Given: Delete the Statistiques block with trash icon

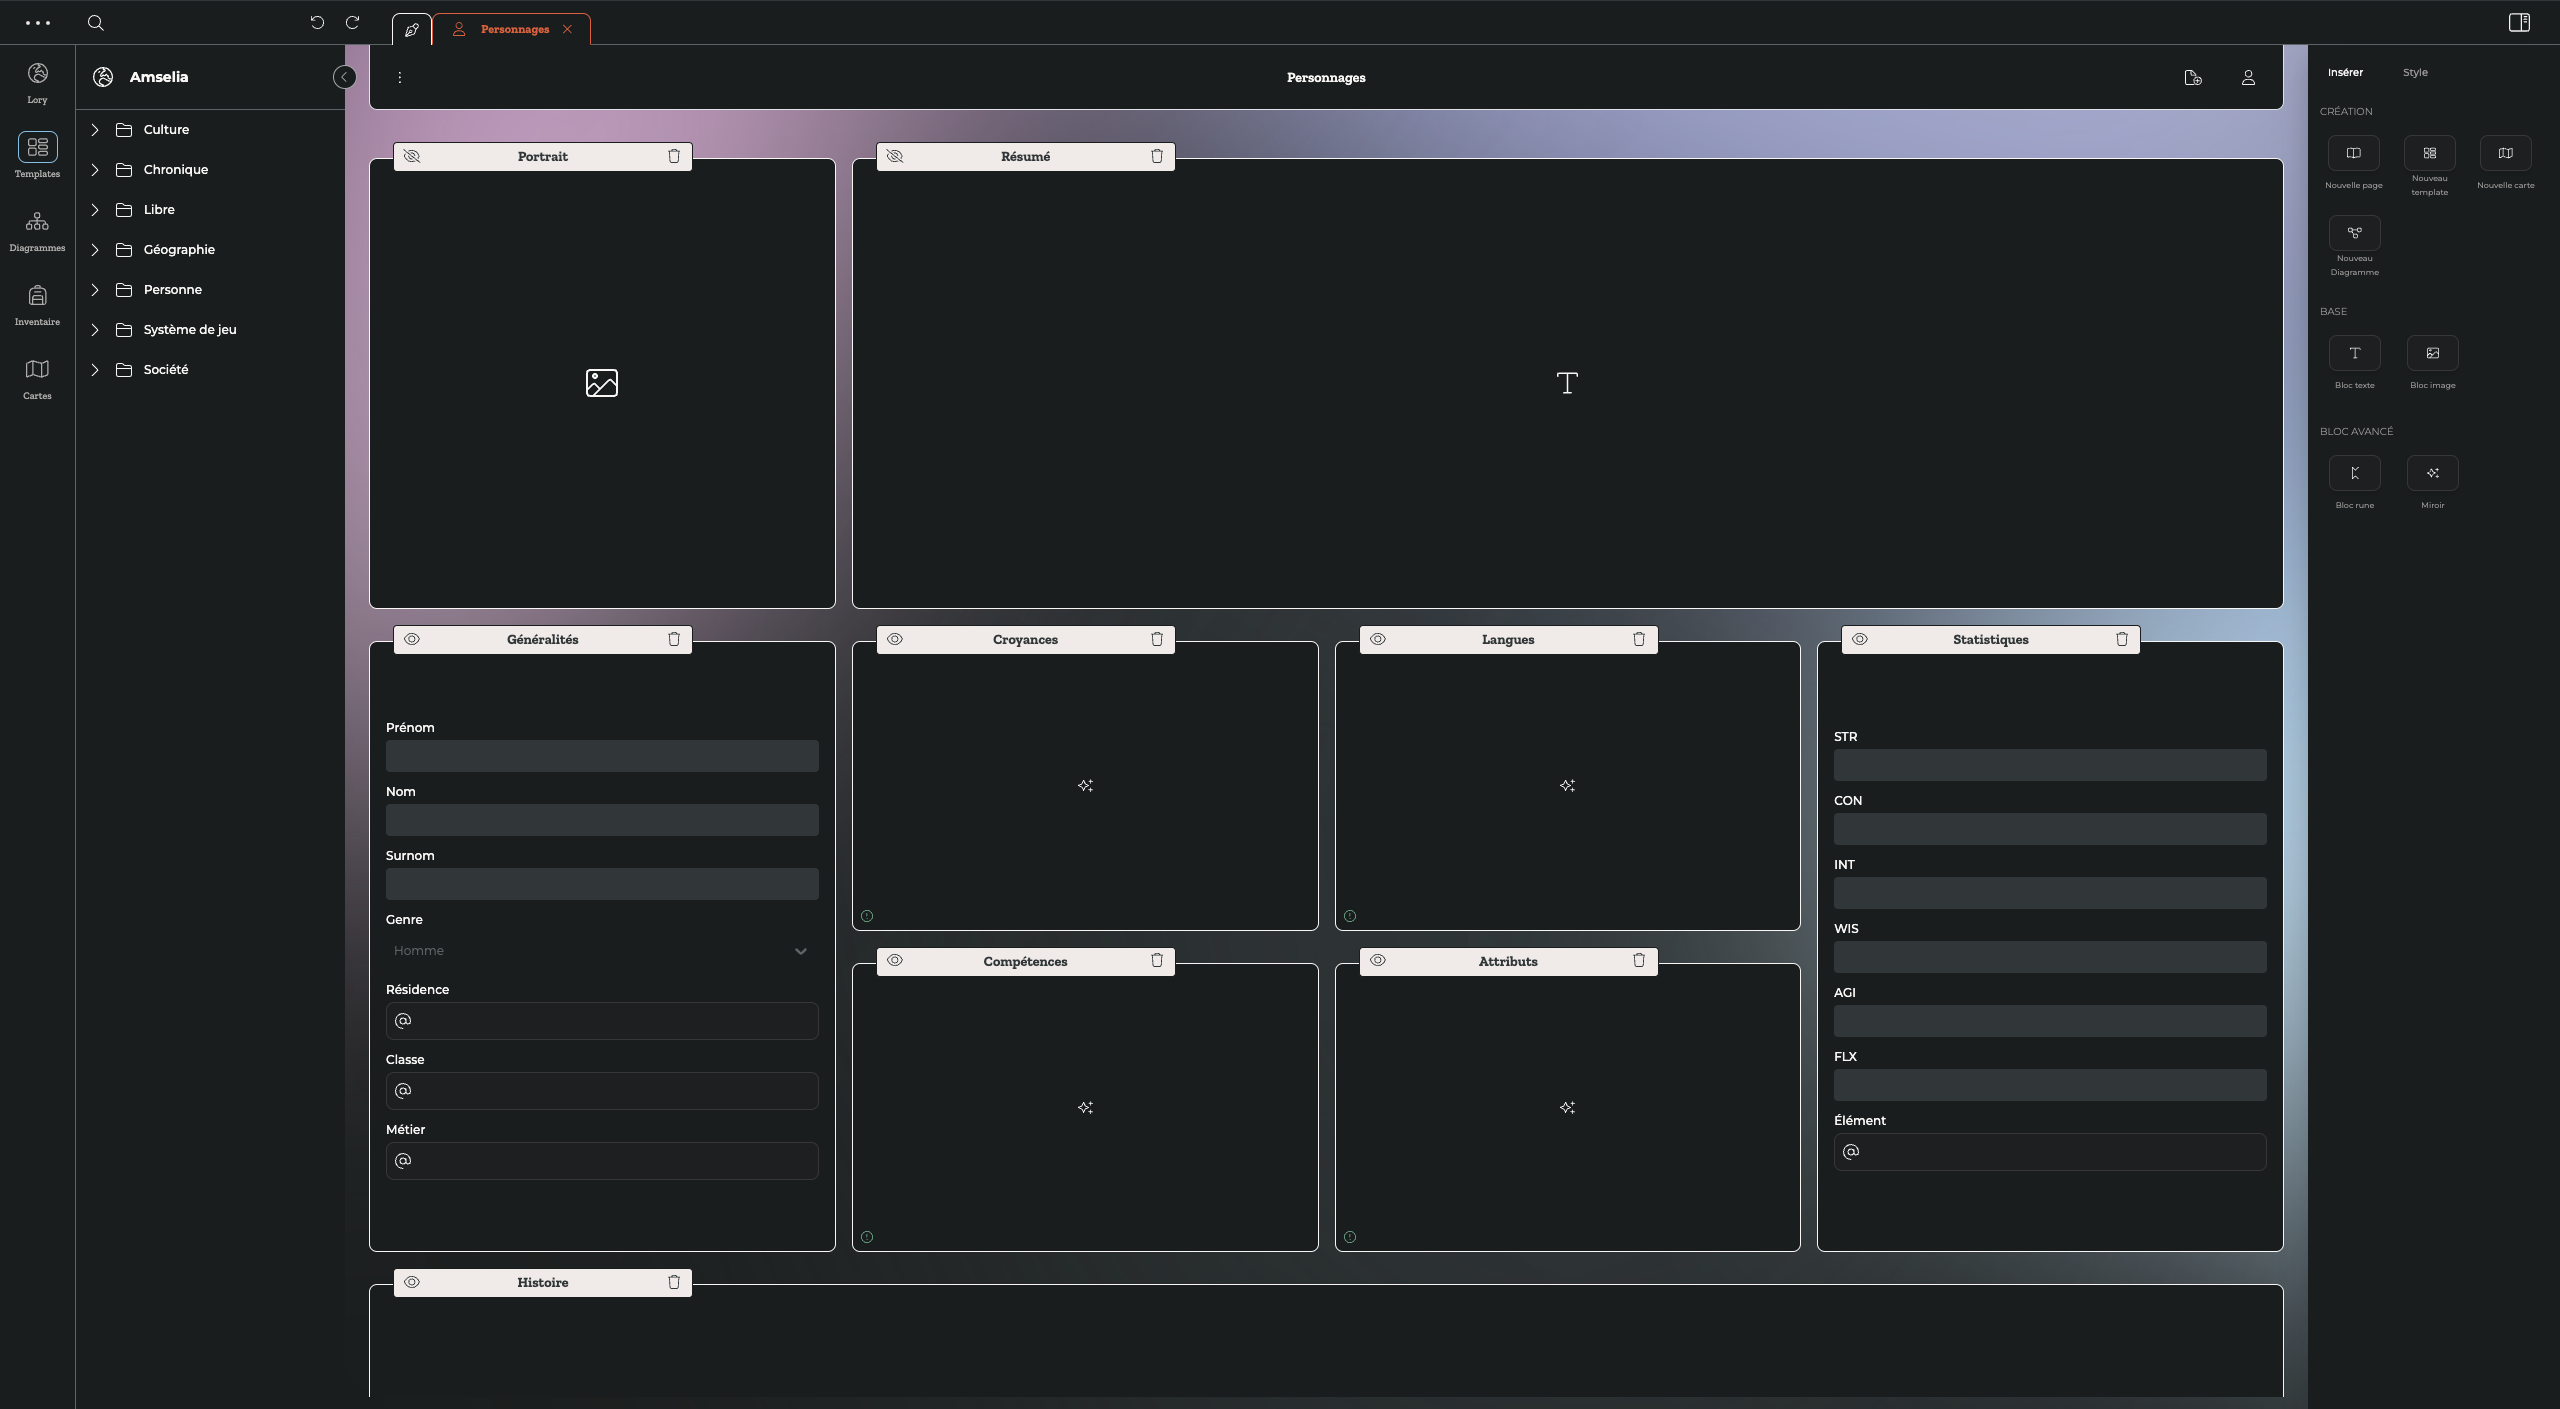Looking at the screenshot, I should pos(2122,640).
